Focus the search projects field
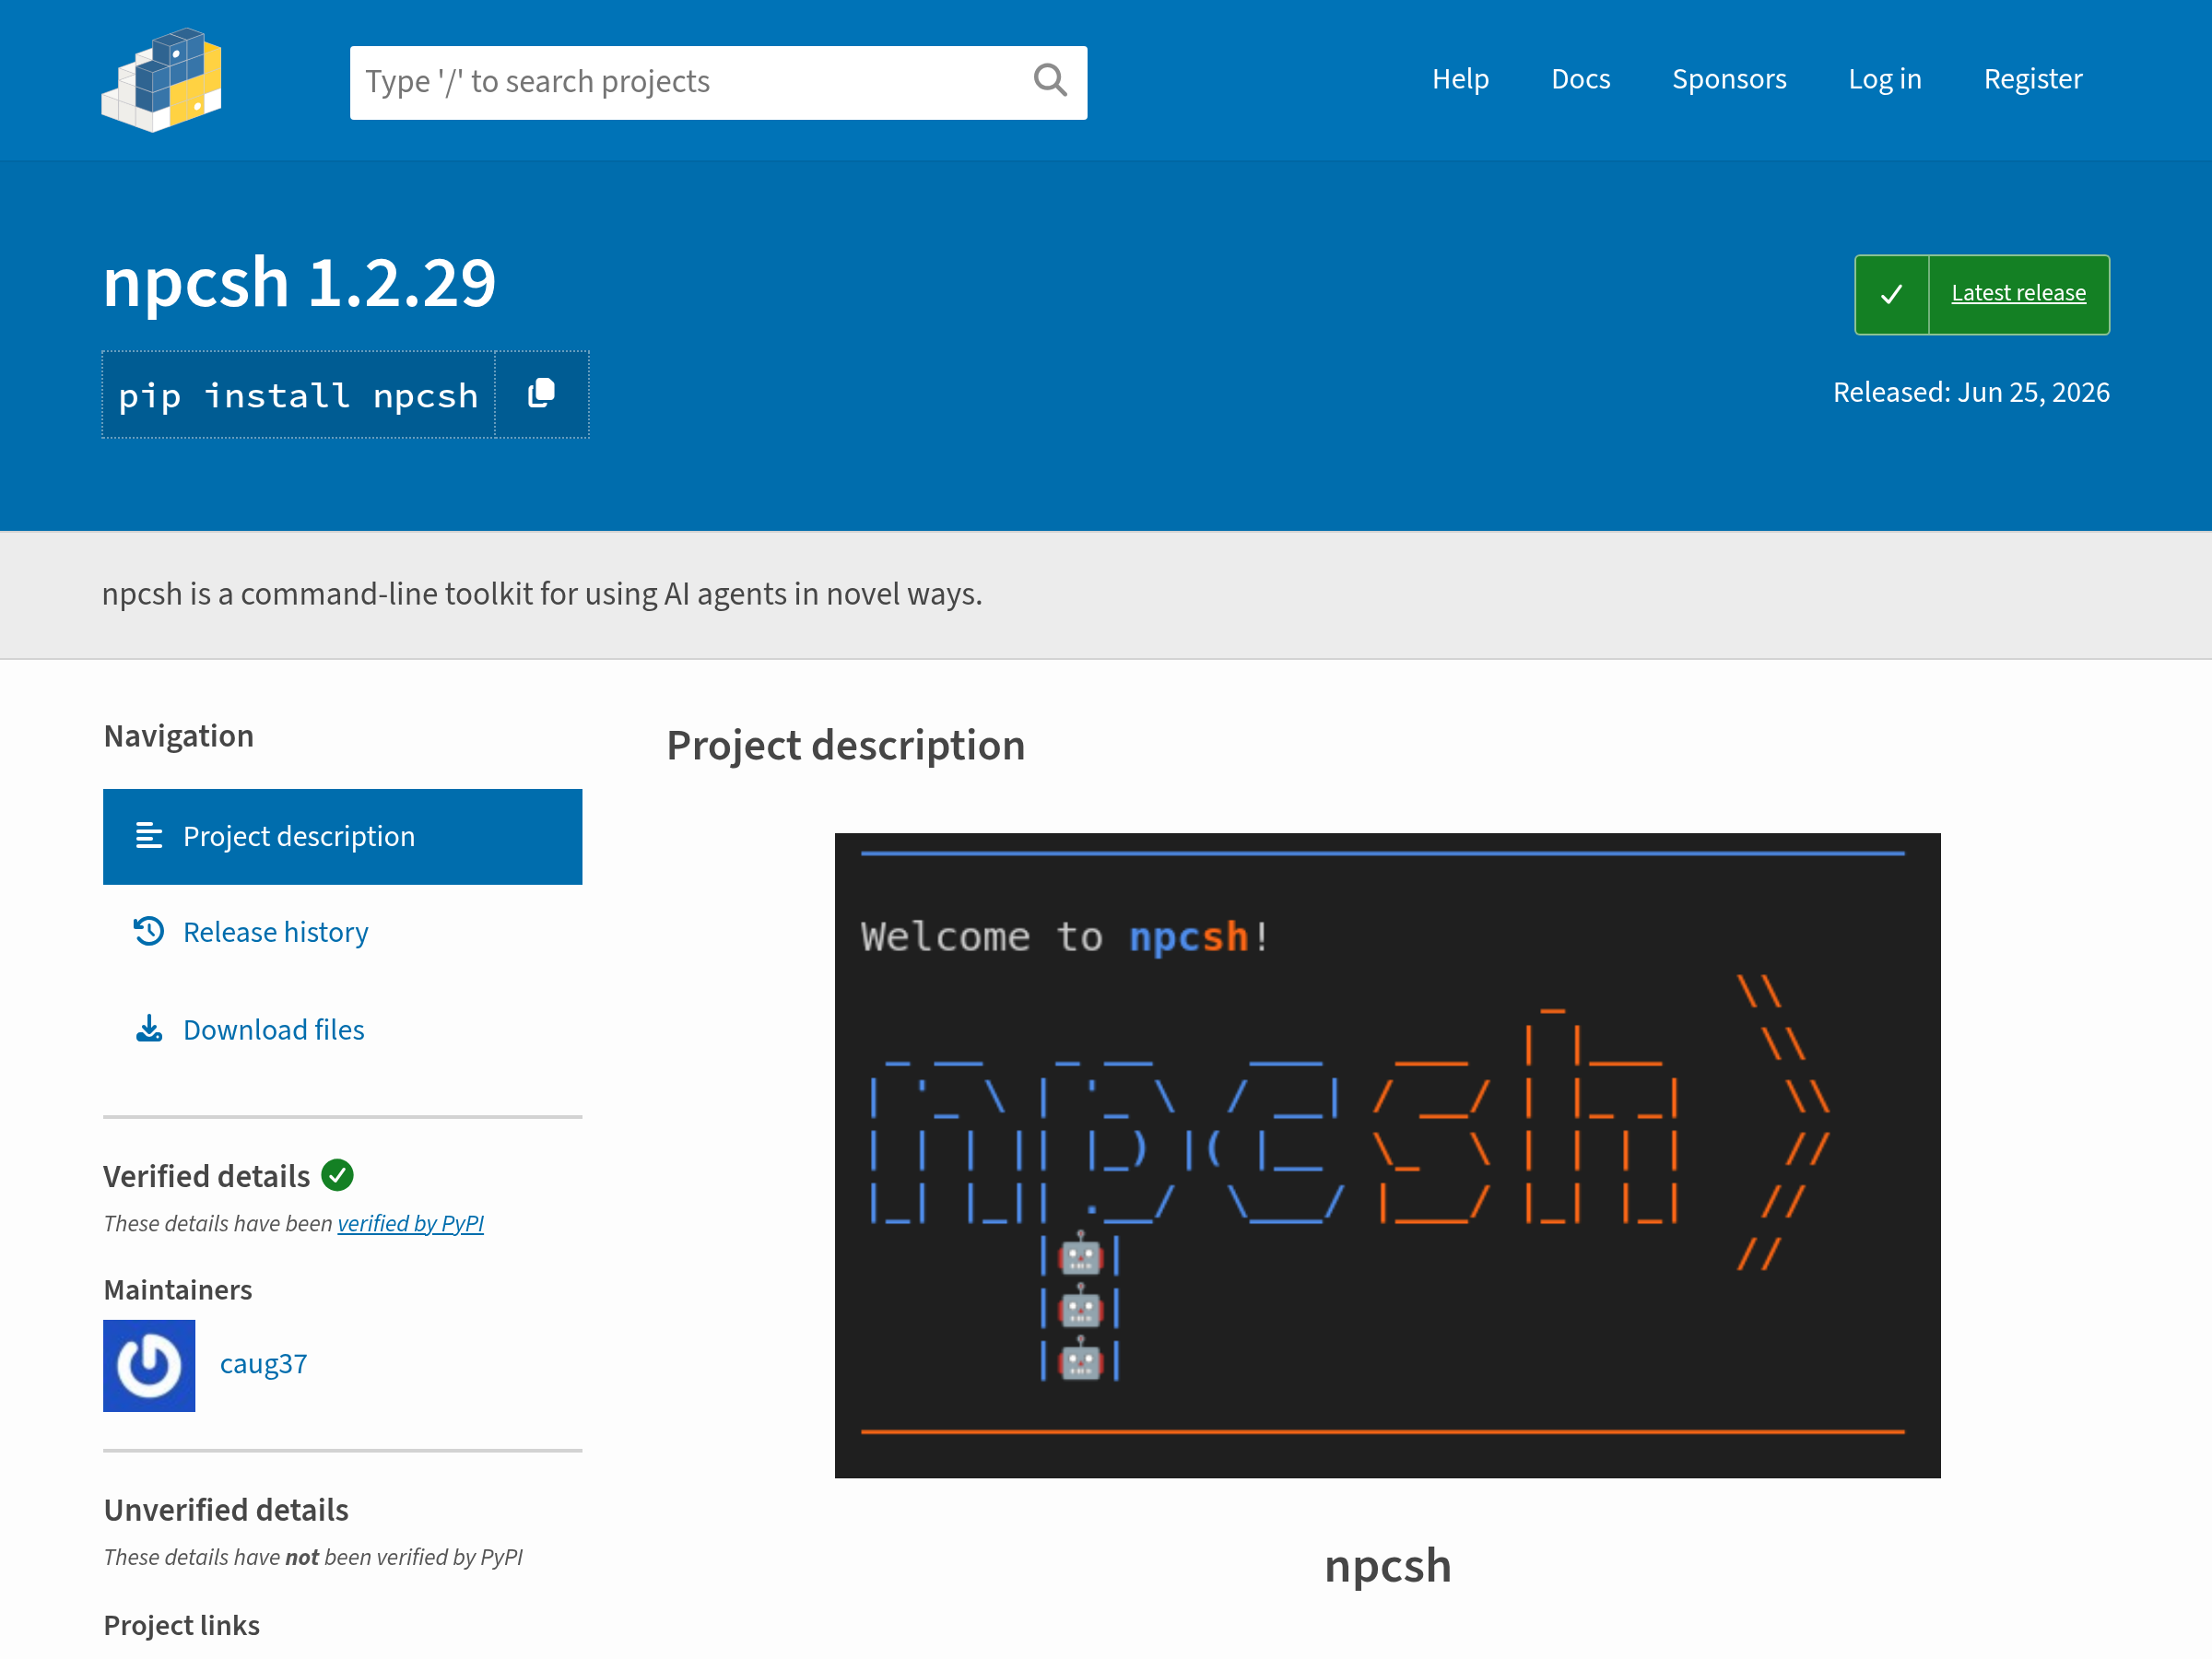Screen dimensions: 2212x1659 718,82
